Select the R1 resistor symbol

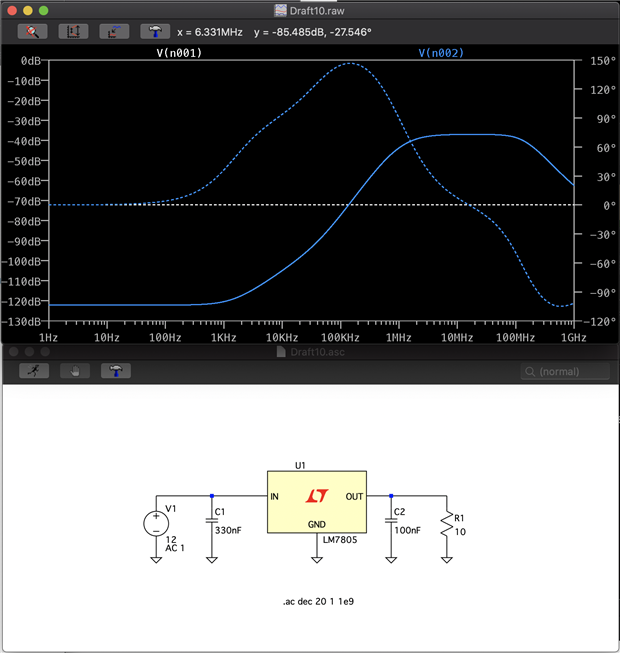[447, 524]
